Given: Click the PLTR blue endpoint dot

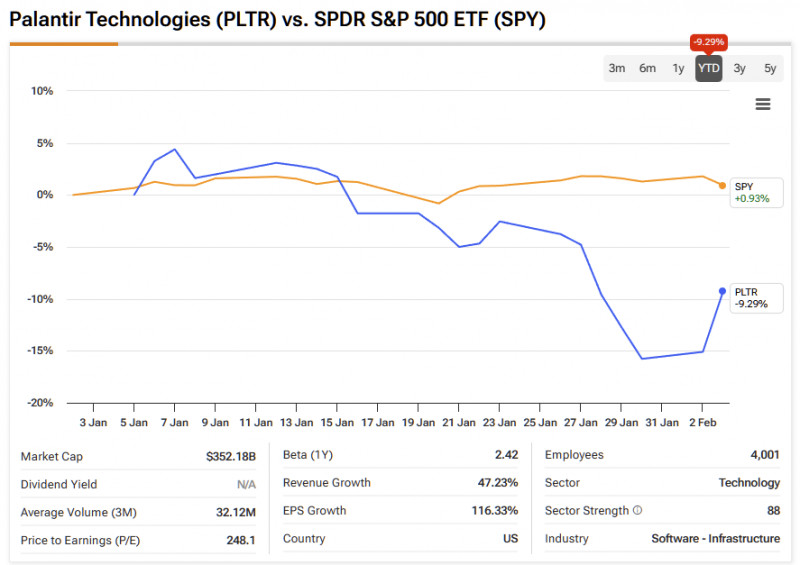Looking at the screenshot, I should (722, 291).
